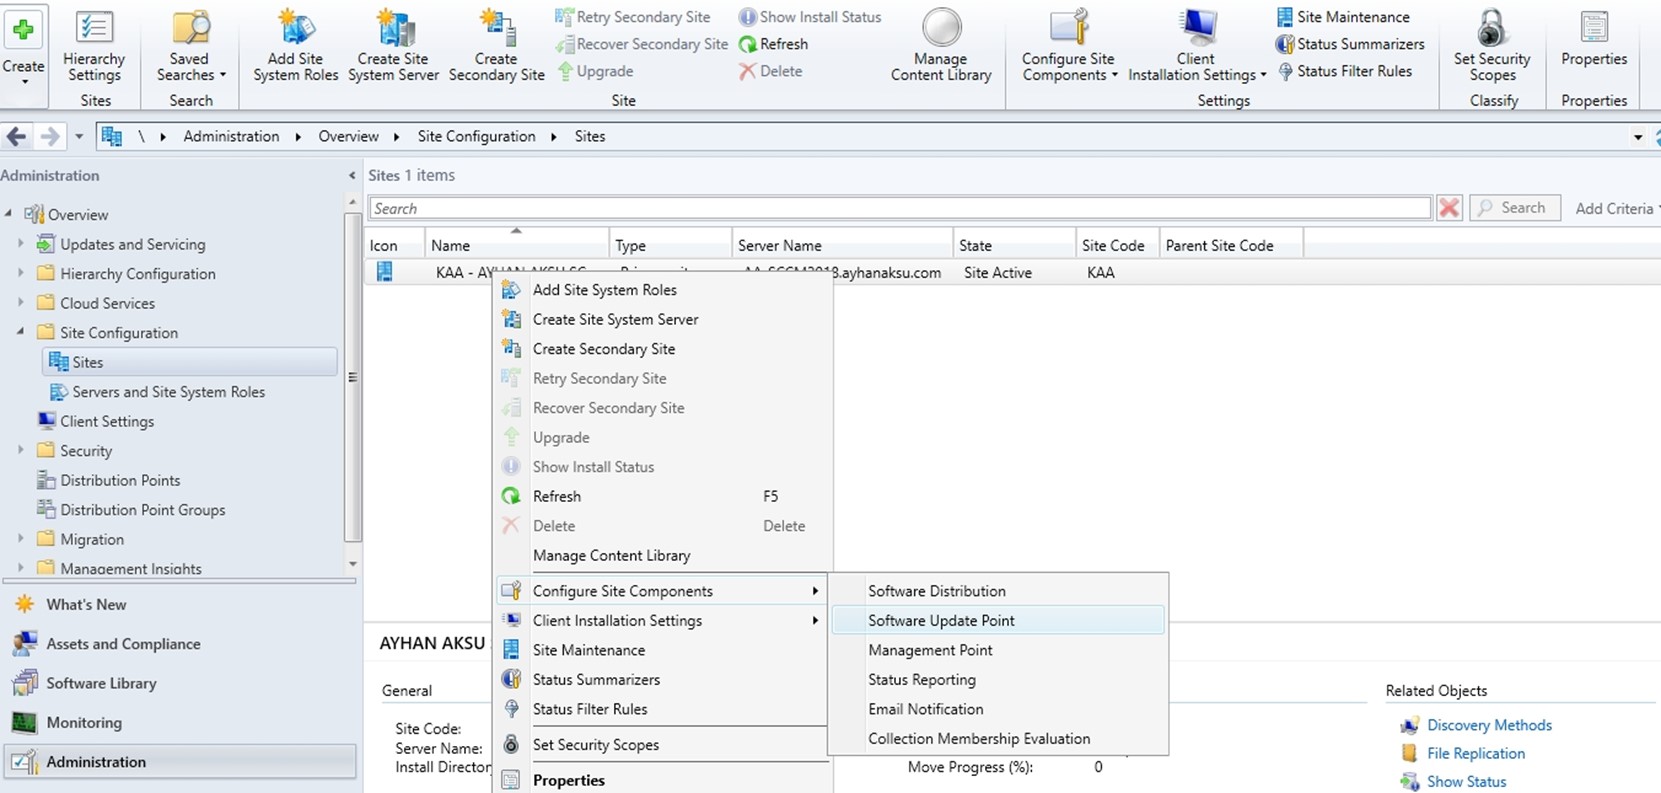The width and height of the screenshot is (1661, 793).
Task: Select Servers and Site System Roles
Action: click(157, 392)
